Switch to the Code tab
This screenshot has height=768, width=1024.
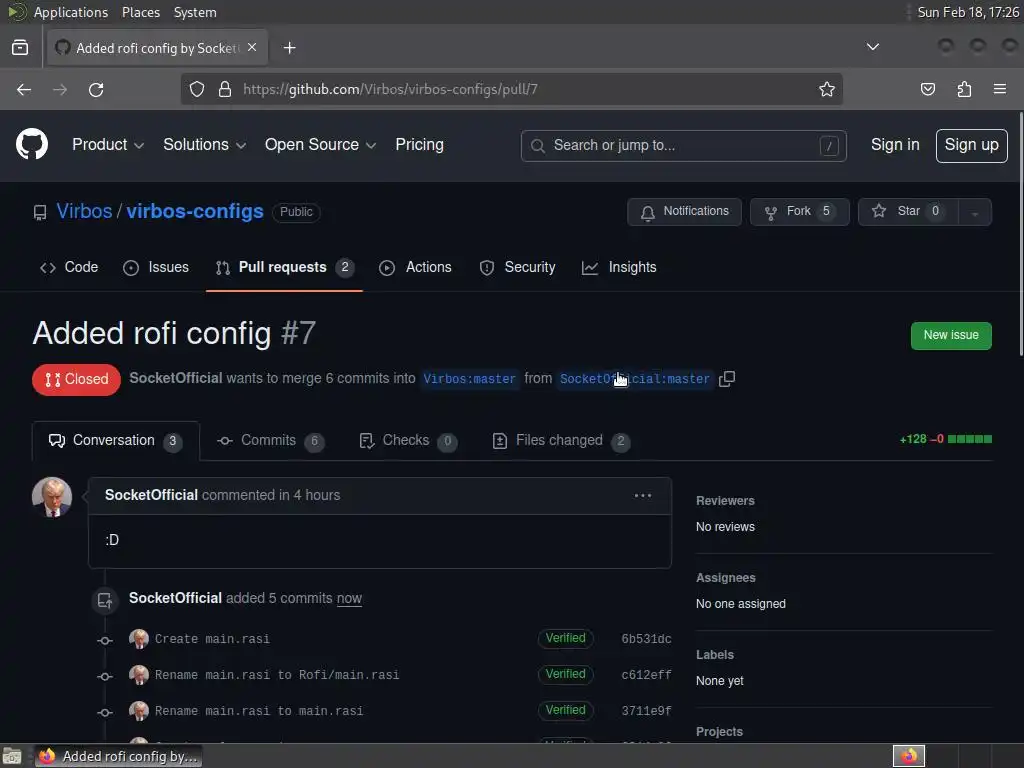click(69, 268)
